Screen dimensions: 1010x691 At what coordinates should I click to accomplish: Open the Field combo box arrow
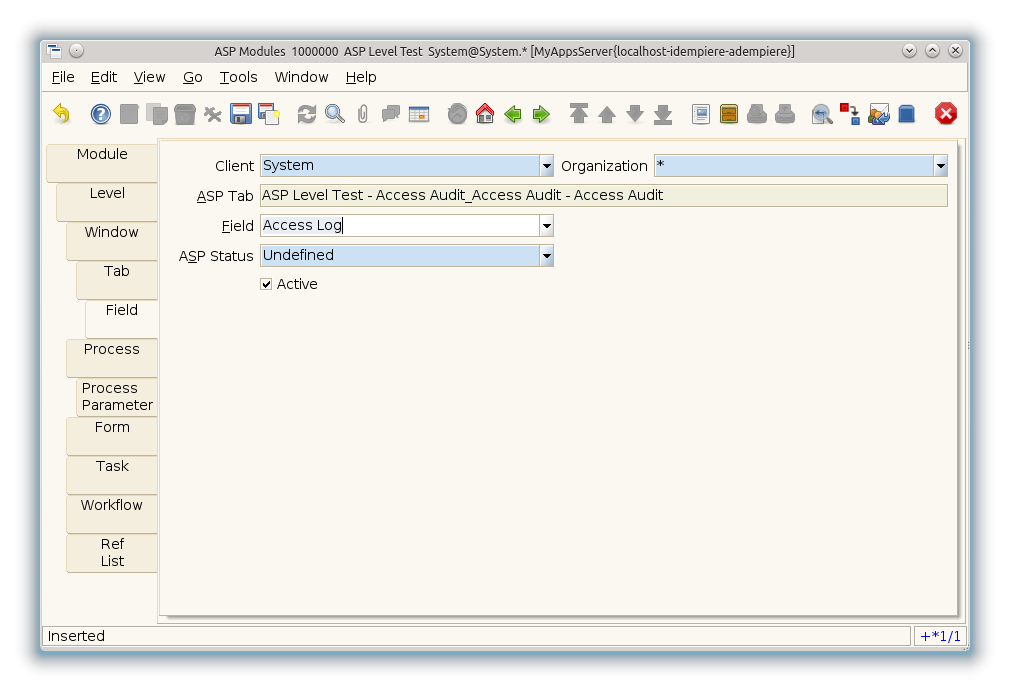point(546,226)
